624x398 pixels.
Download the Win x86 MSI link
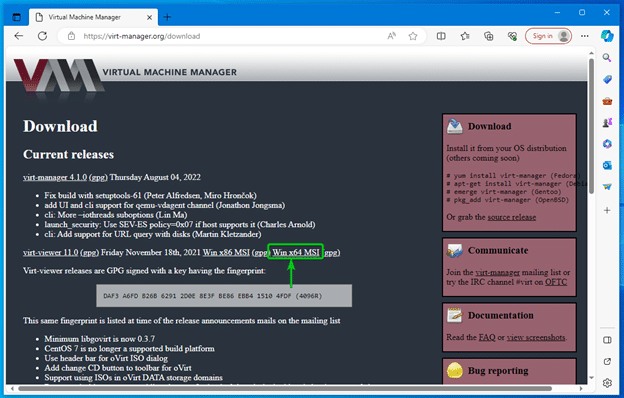(x=226, y=252)
